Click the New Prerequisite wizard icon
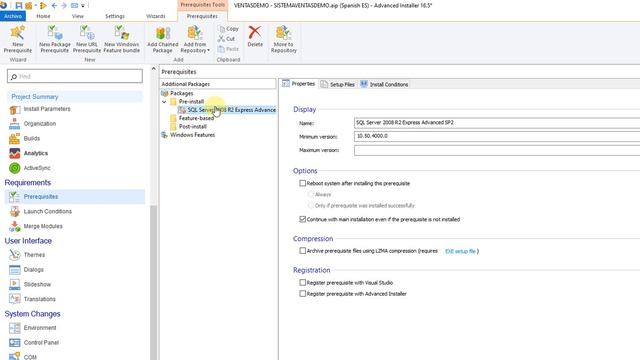Viewport: 640px width, 360px height. pos(18,39)
